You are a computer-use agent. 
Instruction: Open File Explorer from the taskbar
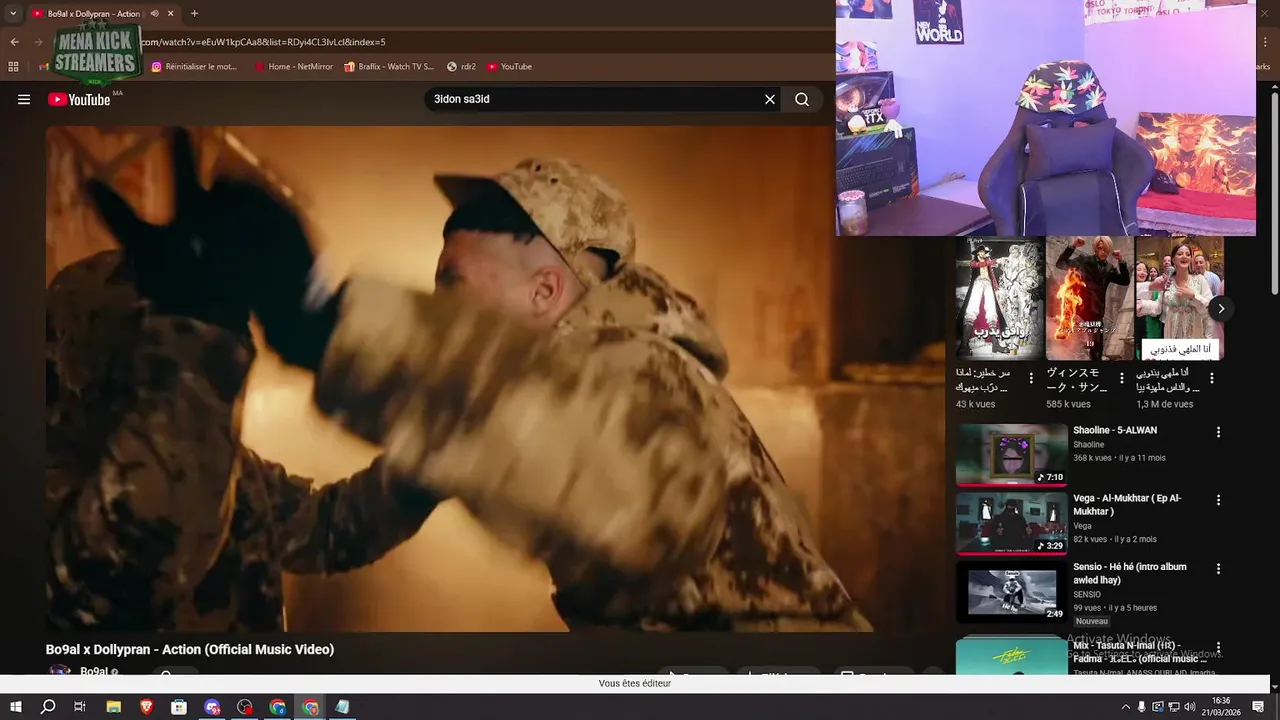pos(113,707)
